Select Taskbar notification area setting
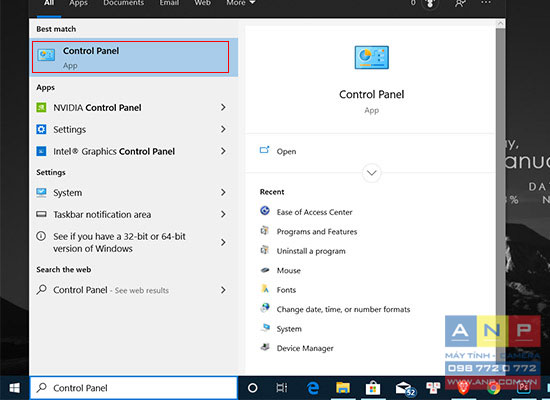Viewport: 550px width, 400px height. [133, 214]
